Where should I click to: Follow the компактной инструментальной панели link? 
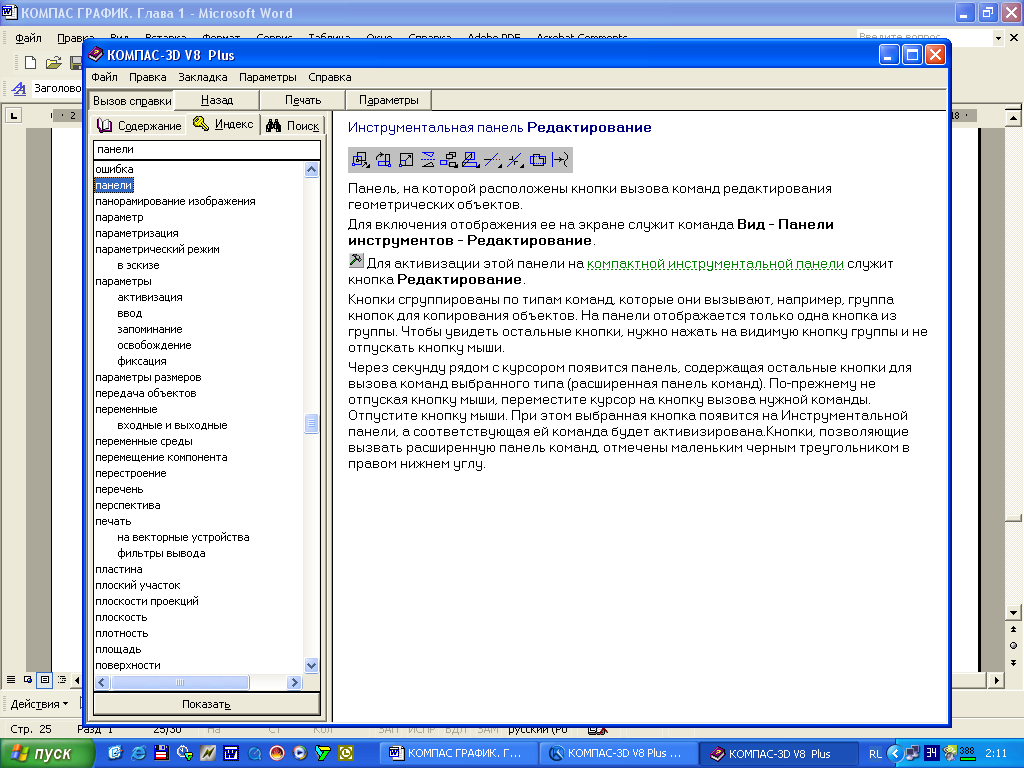click(715, 264)
